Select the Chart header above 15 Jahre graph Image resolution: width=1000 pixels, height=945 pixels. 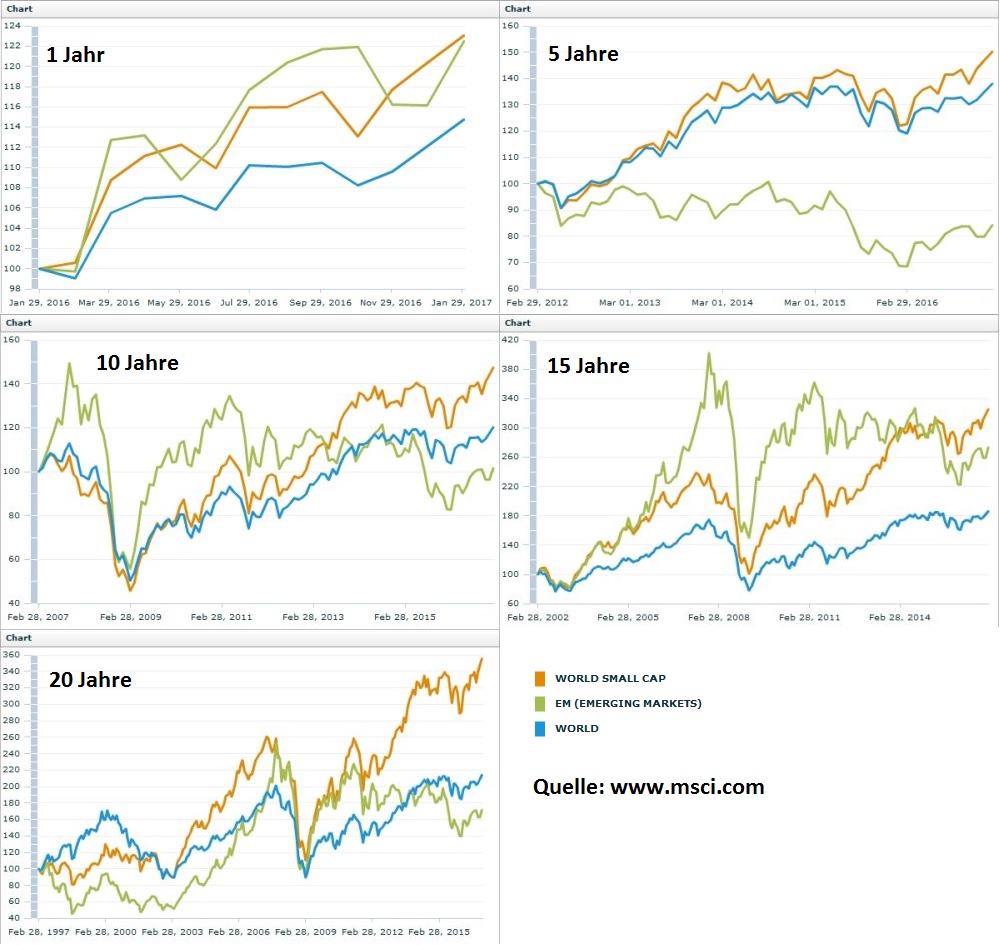click(x=518, y=323)
